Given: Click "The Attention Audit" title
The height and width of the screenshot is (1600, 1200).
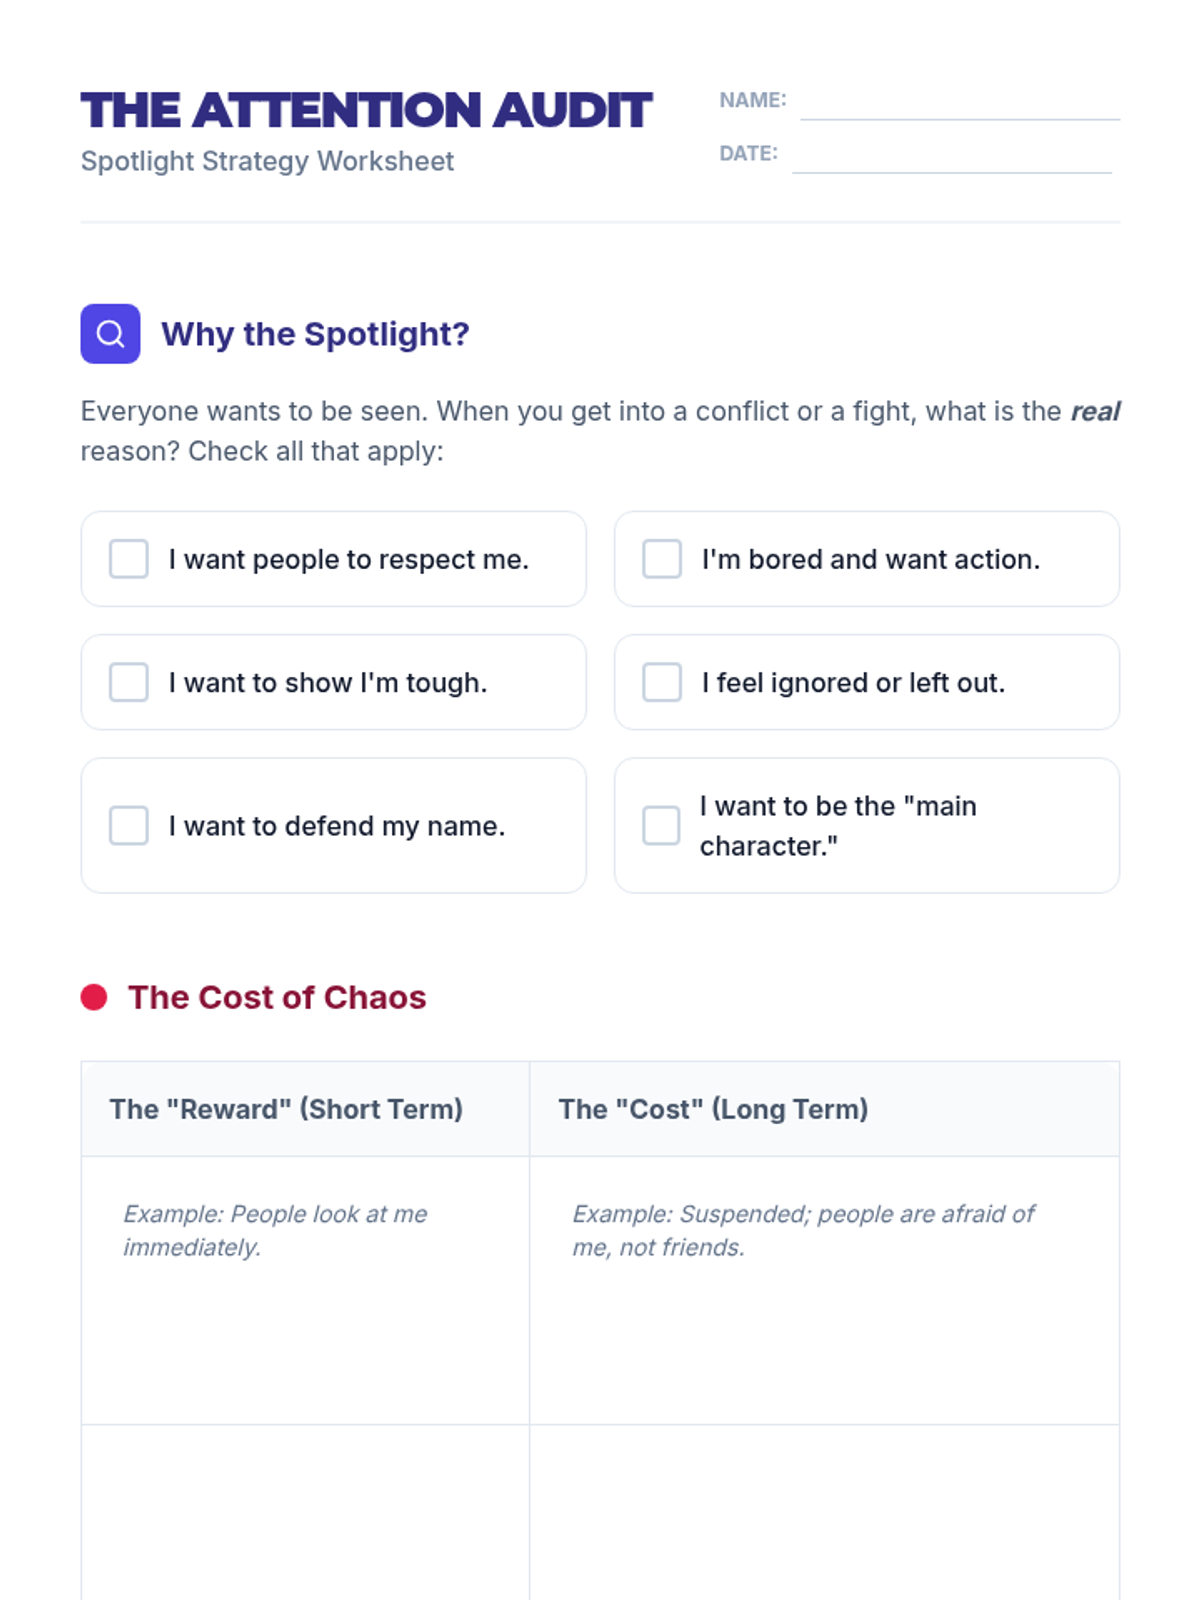Looking at the screenshot, I should pos(366,110).
